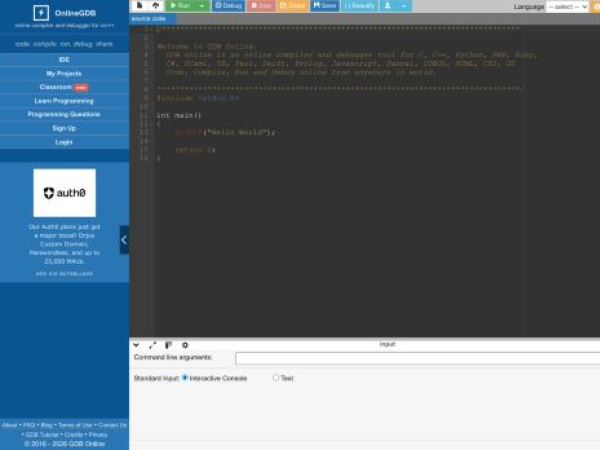Collapse the input panel with chevron
600x450 pixels.
(x=136, y=345)
